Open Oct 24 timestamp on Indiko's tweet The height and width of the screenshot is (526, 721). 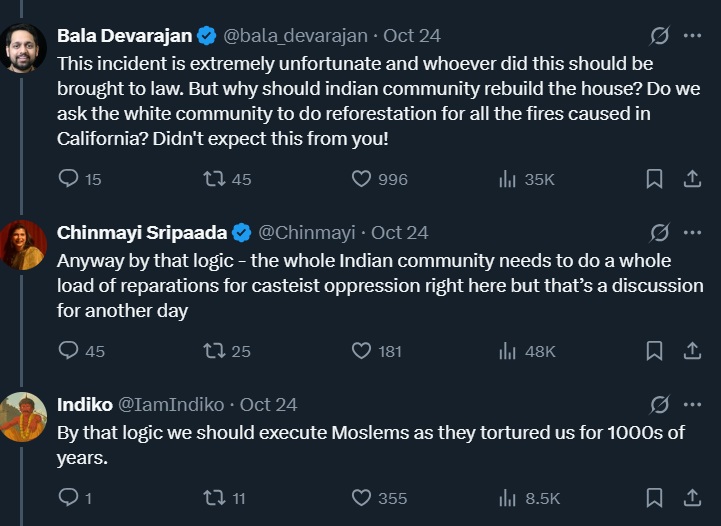(269, 405)
